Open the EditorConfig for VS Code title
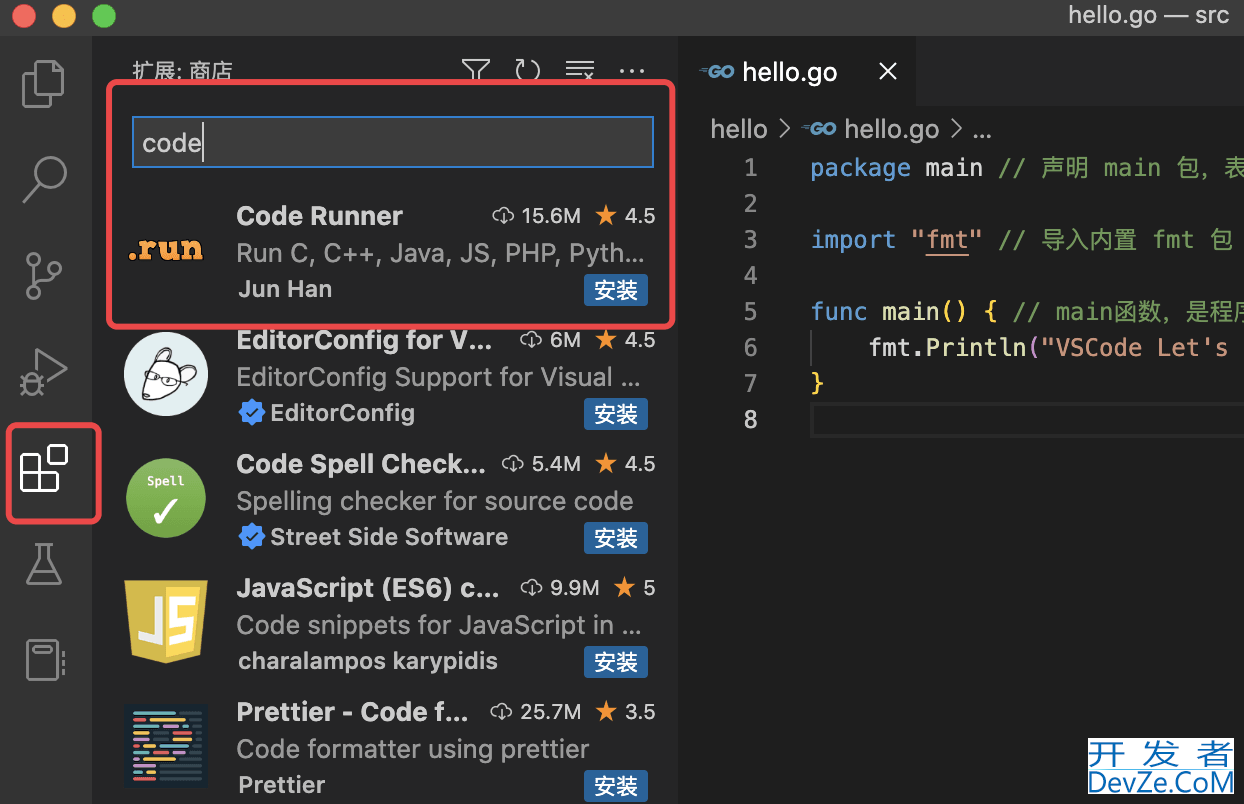 [364, 340]
